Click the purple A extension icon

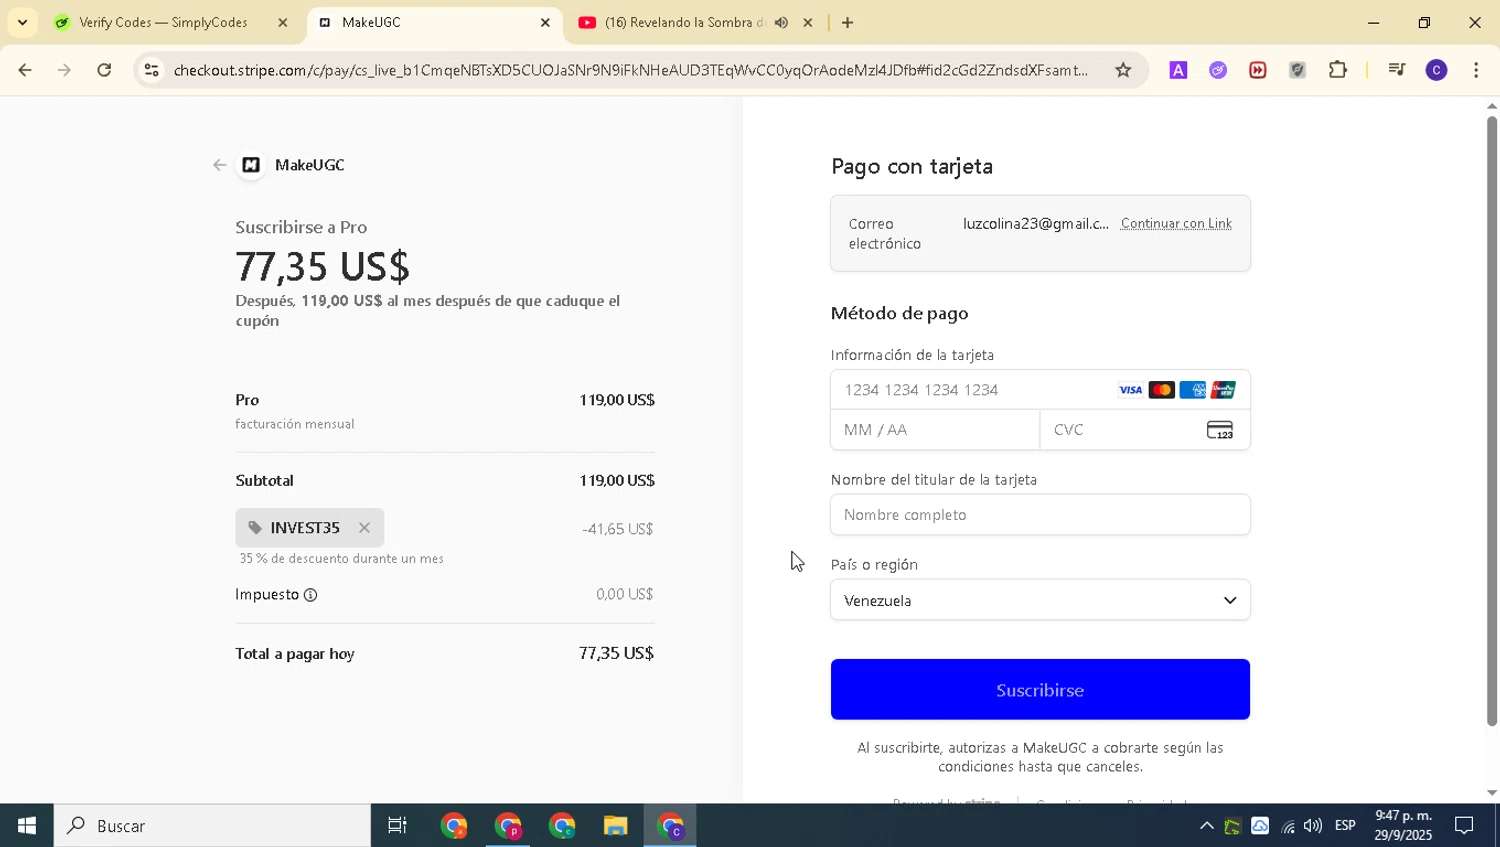[x=1178, y=70]
